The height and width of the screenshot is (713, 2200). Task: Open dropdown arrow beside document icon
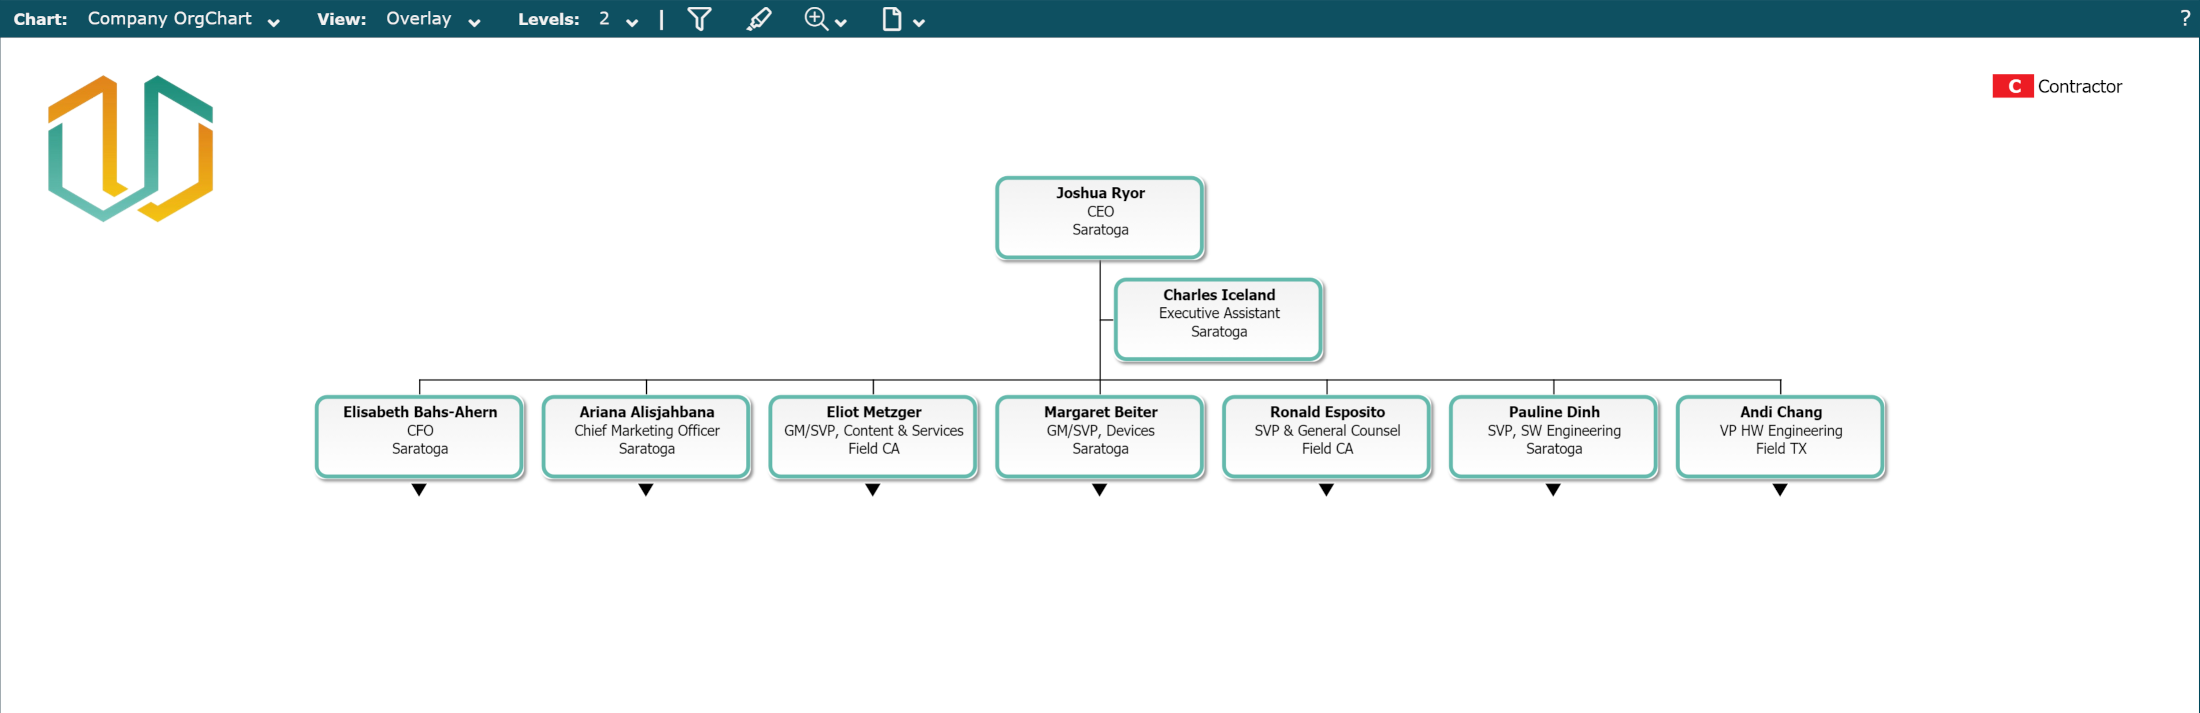coord(919,22)
